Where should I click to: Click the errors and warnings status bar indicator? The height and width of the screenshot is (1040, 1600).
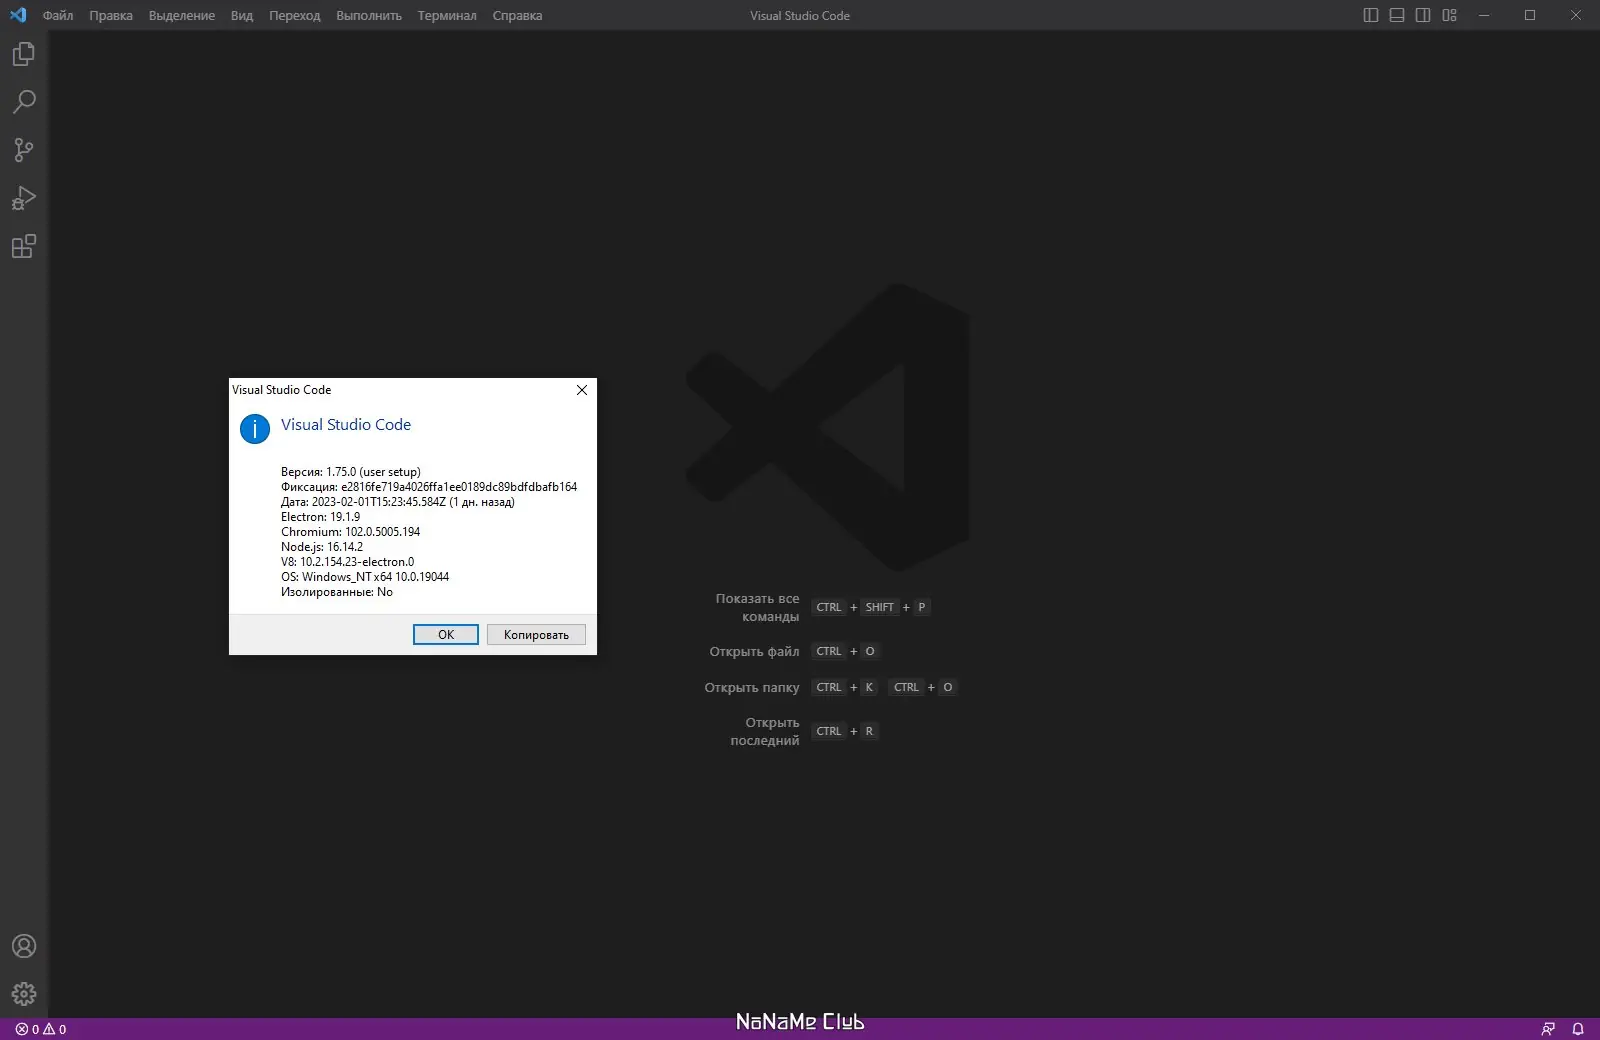click(41, 1029)
